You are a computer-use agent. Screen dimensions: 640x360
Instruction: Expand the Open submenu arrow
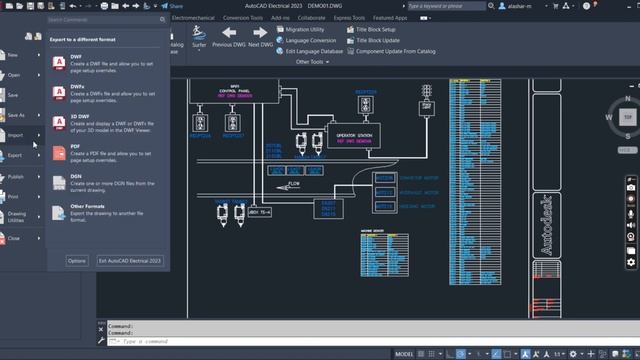pos(39,75)
